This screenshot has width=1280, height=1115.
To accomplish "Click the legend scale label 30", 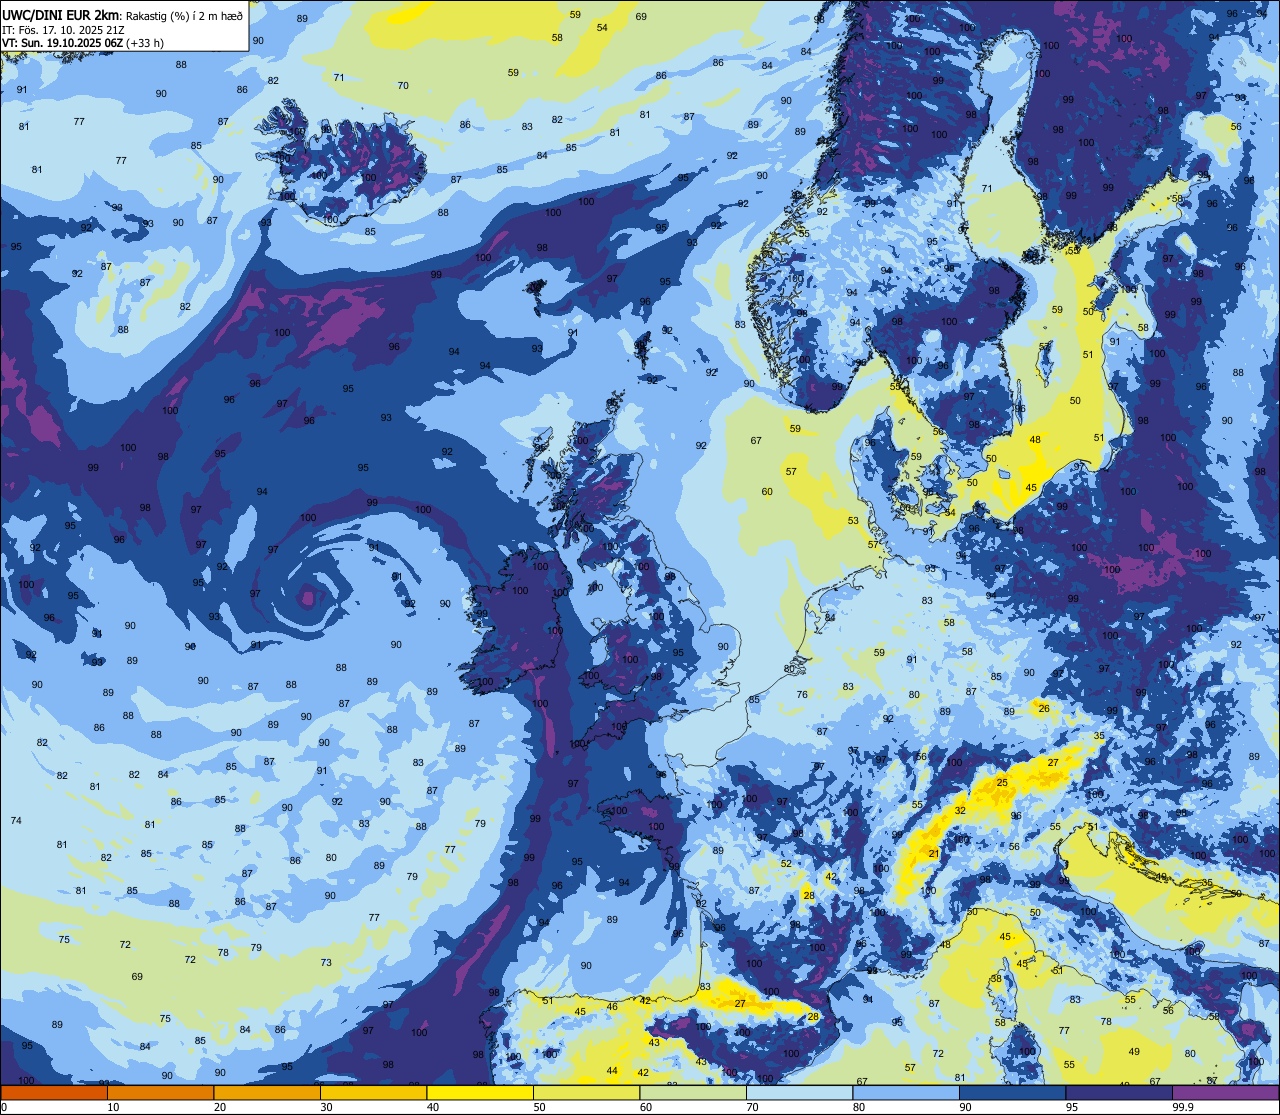I will 326,1107.
